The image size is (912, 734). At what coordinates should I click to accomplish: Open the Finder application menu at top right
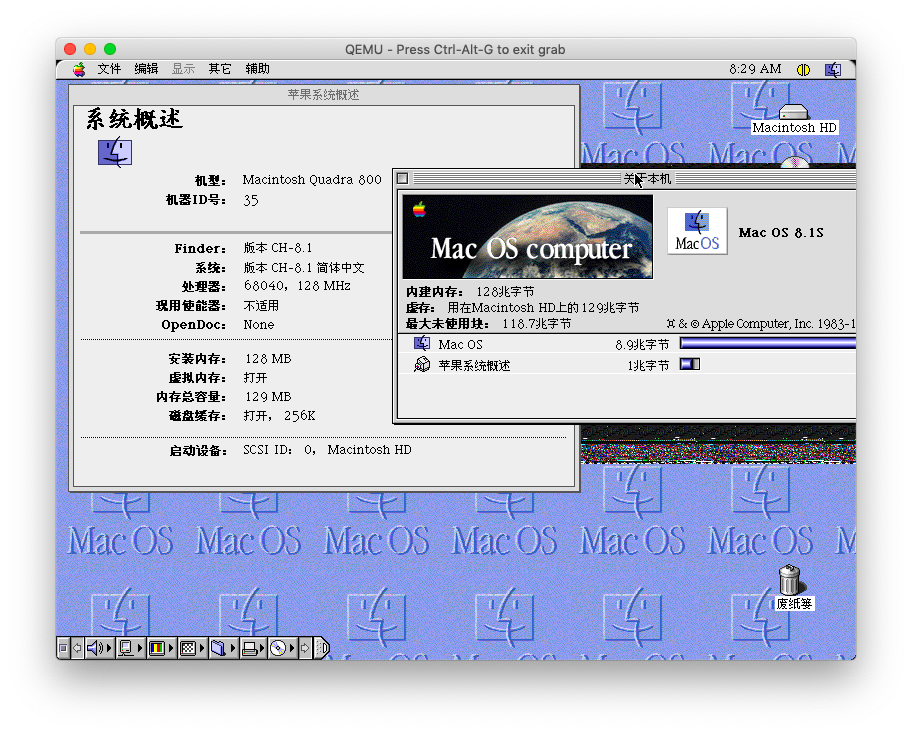click(833, 68)
